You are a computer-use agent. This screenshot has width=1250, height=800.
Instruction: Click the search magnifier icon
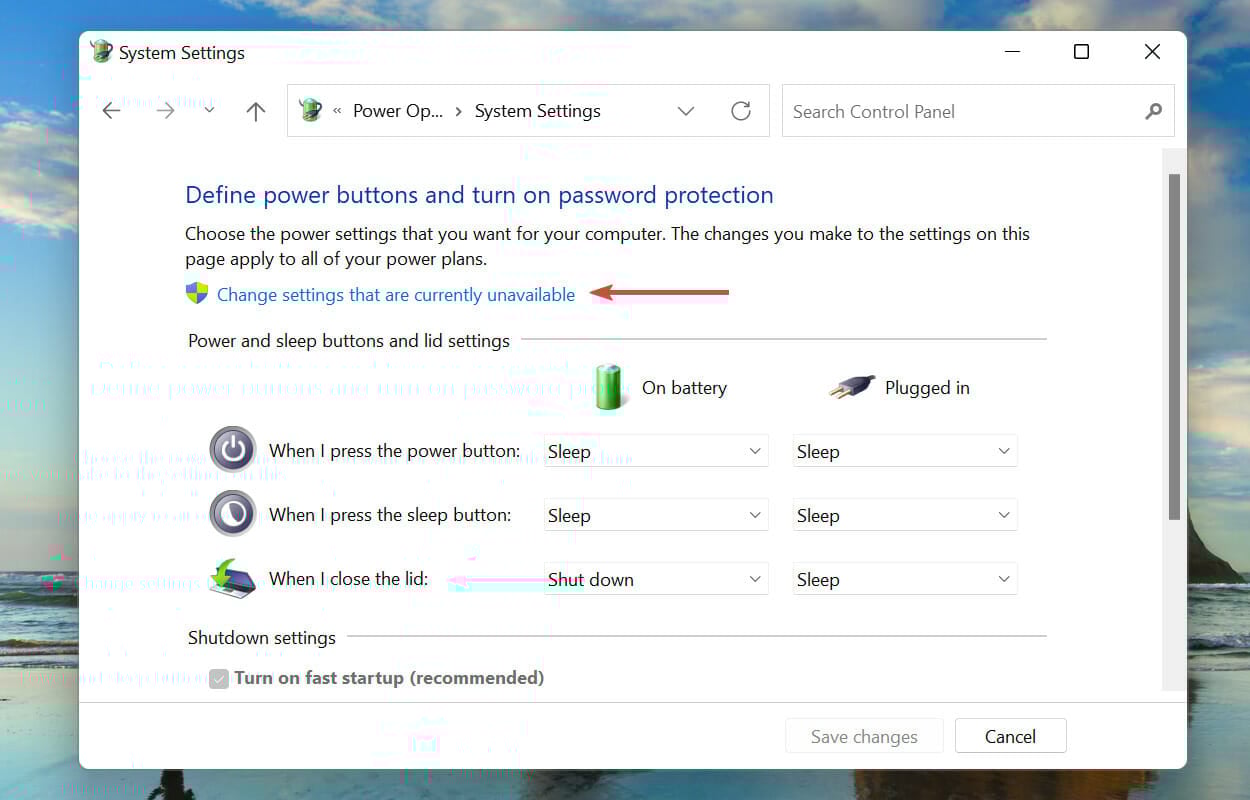click(x=1154, y=111)
